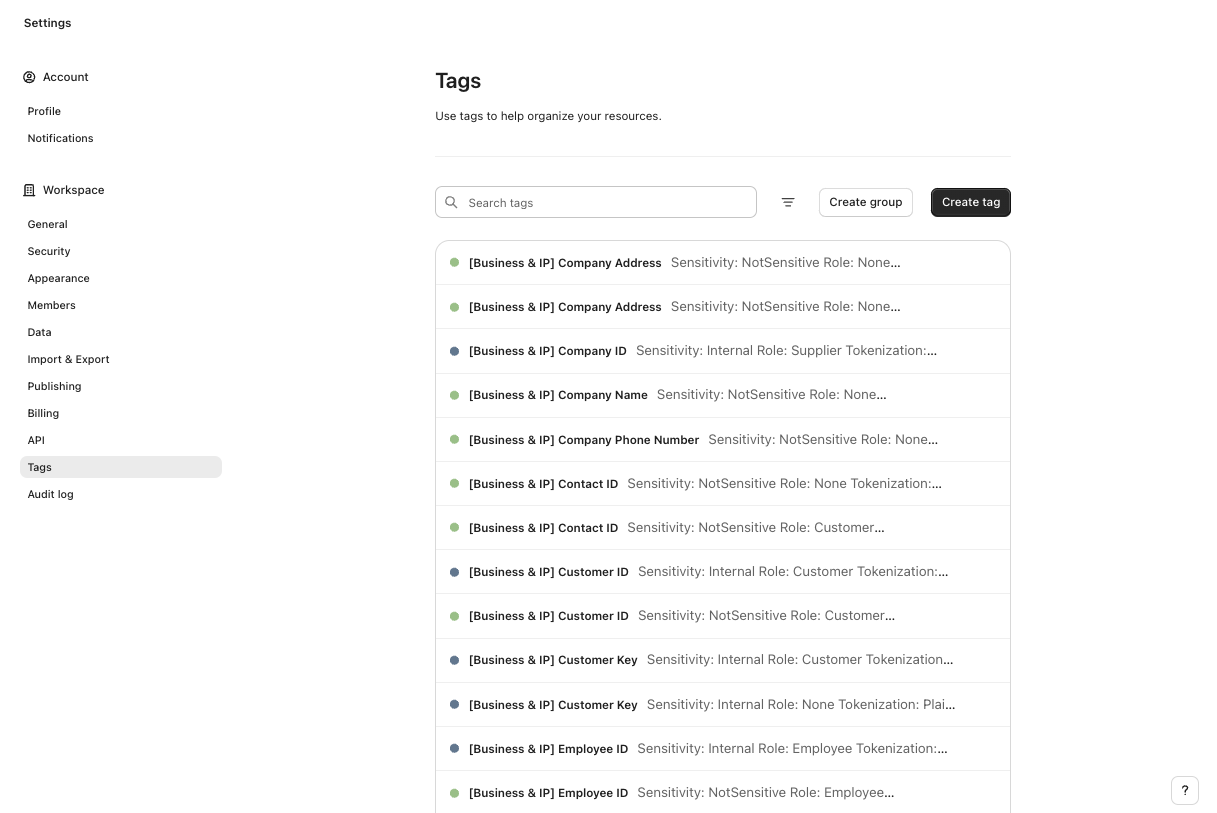Open the Billing settings page
This screenshot has height=813, width=1217.
pos(43,413)
